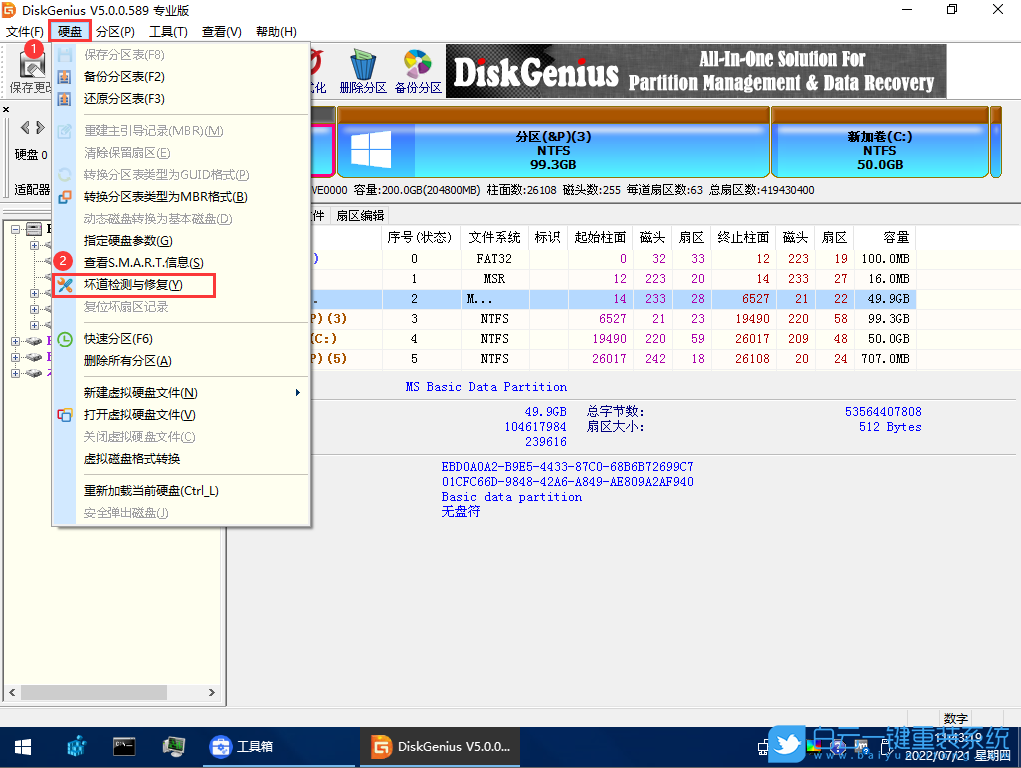Viewport: 1021px width, 768px height.
Task: Click the back navigation arrow above 硬盘 0
Action: click(x=25, y=127)
